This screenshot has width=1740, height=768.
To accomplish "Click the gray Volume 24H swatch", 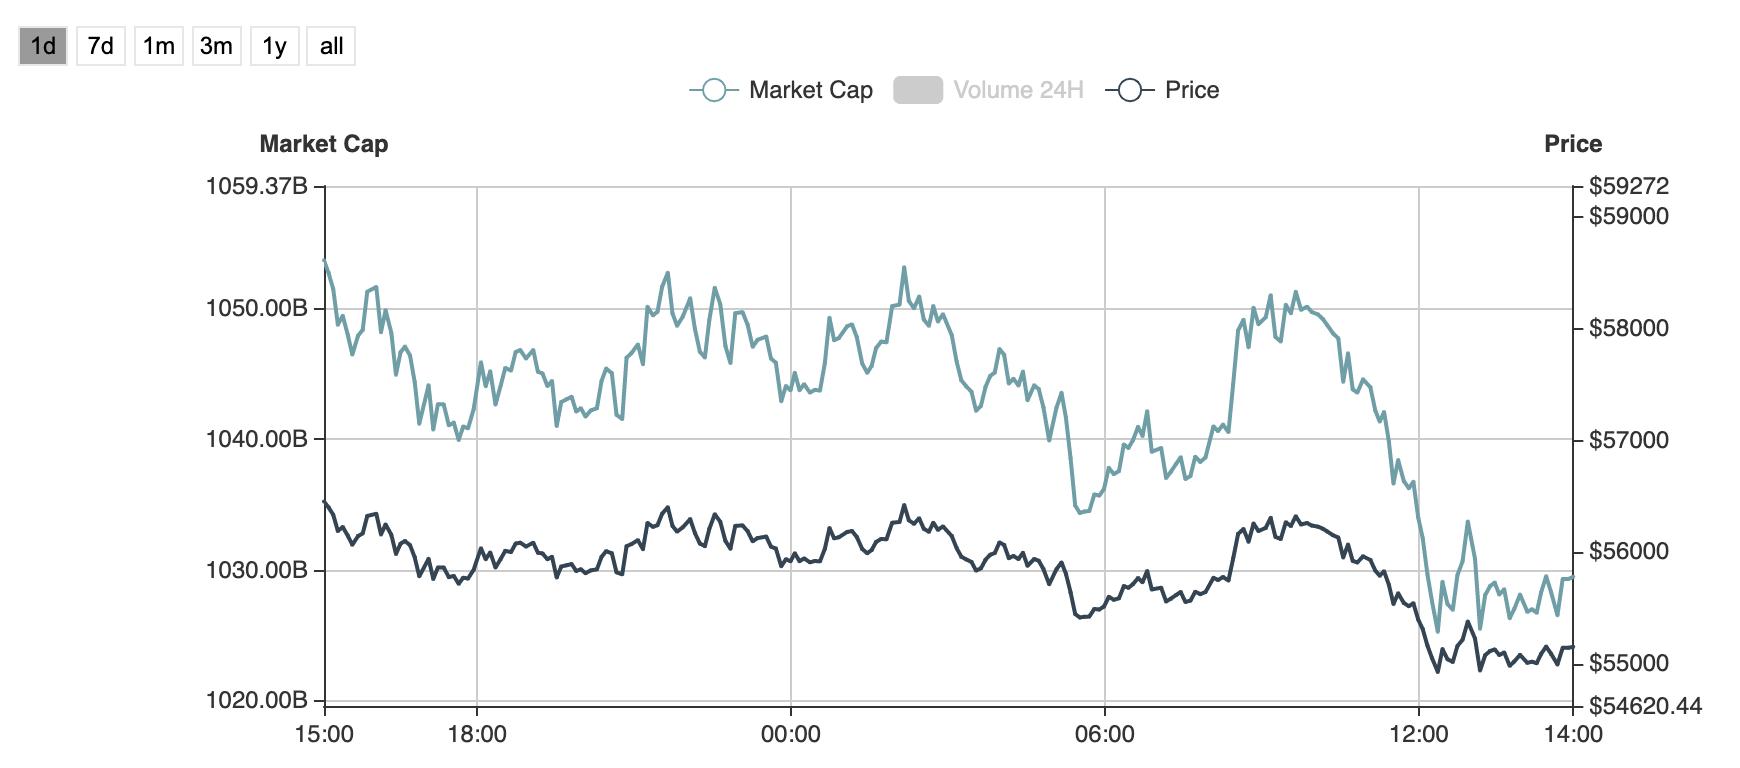I will pyautogui.click(x=917, y=90).
